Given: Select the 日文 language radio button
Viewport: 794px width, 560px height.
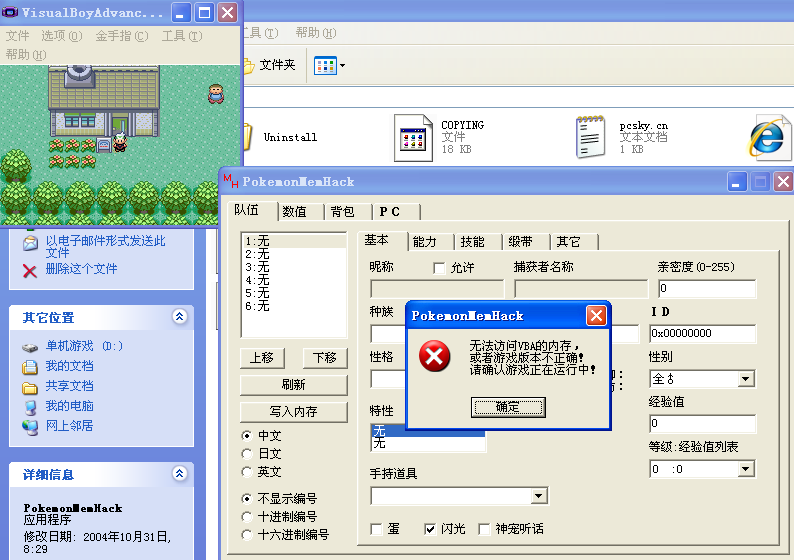Looking at the screenshot, I should pyautogui.click(x=247, y=454).
